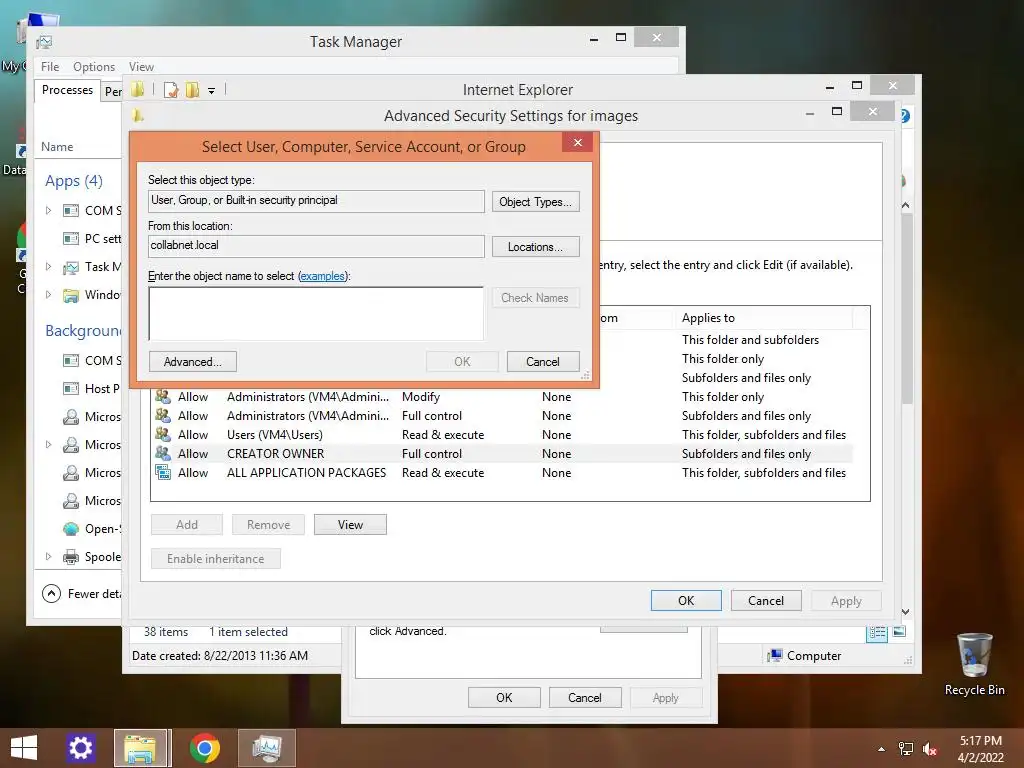Collapse Task Manager with Fewer details arrow
Image resolution: width=1024 pixels, height=768 pixels.
point(51,593)
